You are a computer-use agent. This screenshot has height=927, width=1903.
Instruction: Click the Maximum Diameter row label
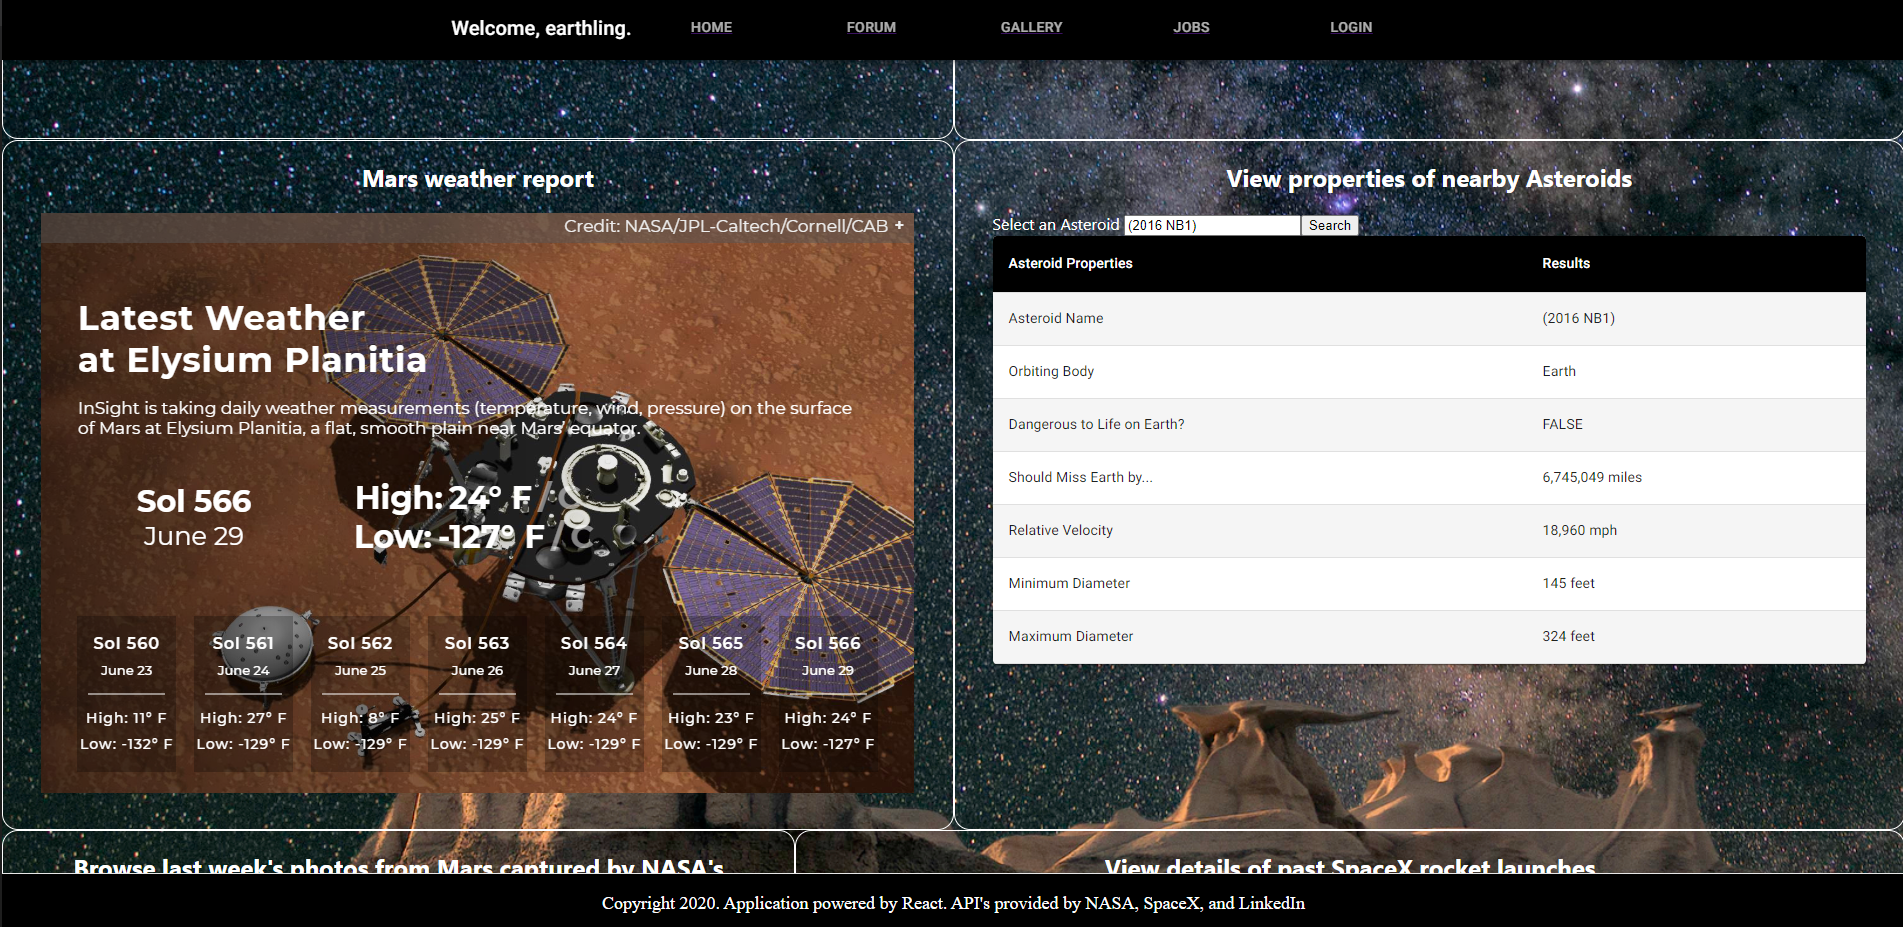[1070, 636]
